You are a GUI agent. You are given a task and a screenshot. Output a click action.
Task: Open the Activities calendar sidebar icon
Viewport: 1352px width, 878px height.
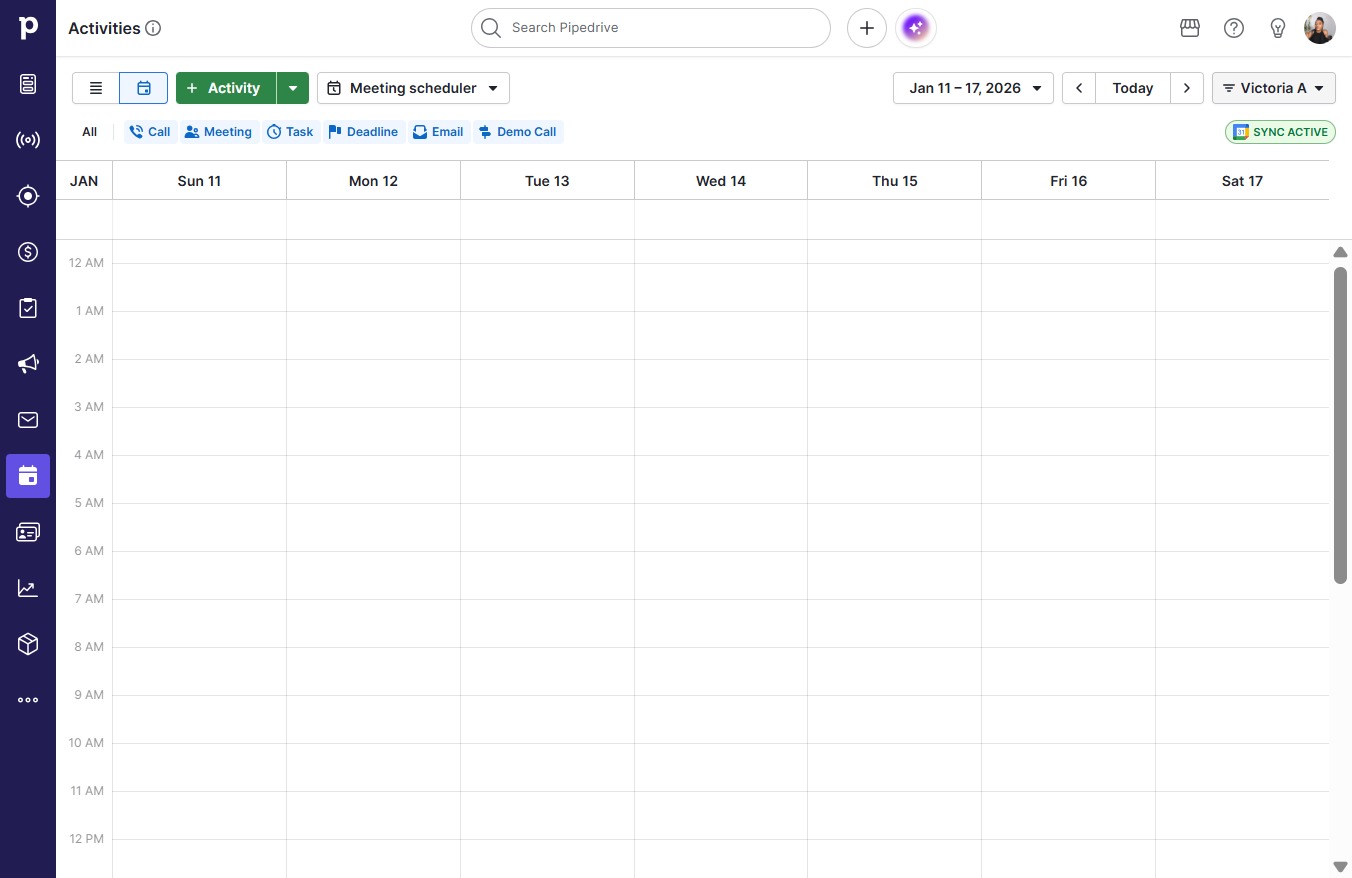pos(28,476)
